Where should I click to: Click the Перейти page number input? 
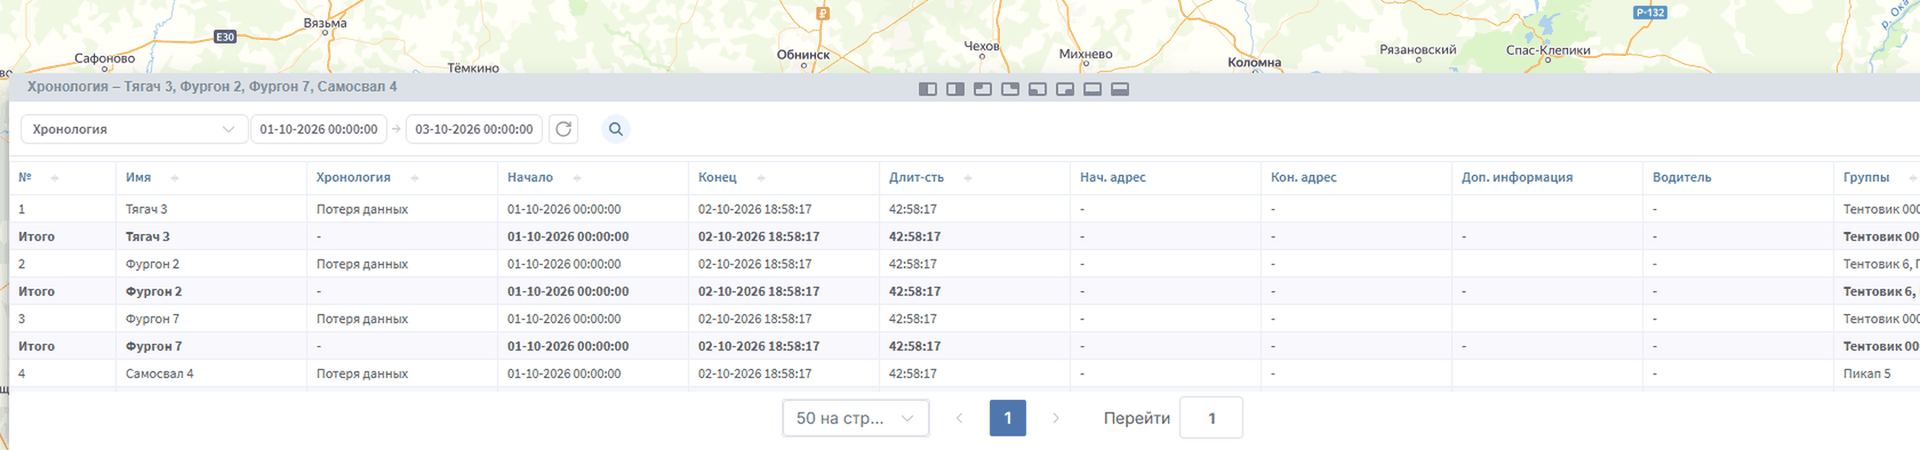[x=1211, y=418]
